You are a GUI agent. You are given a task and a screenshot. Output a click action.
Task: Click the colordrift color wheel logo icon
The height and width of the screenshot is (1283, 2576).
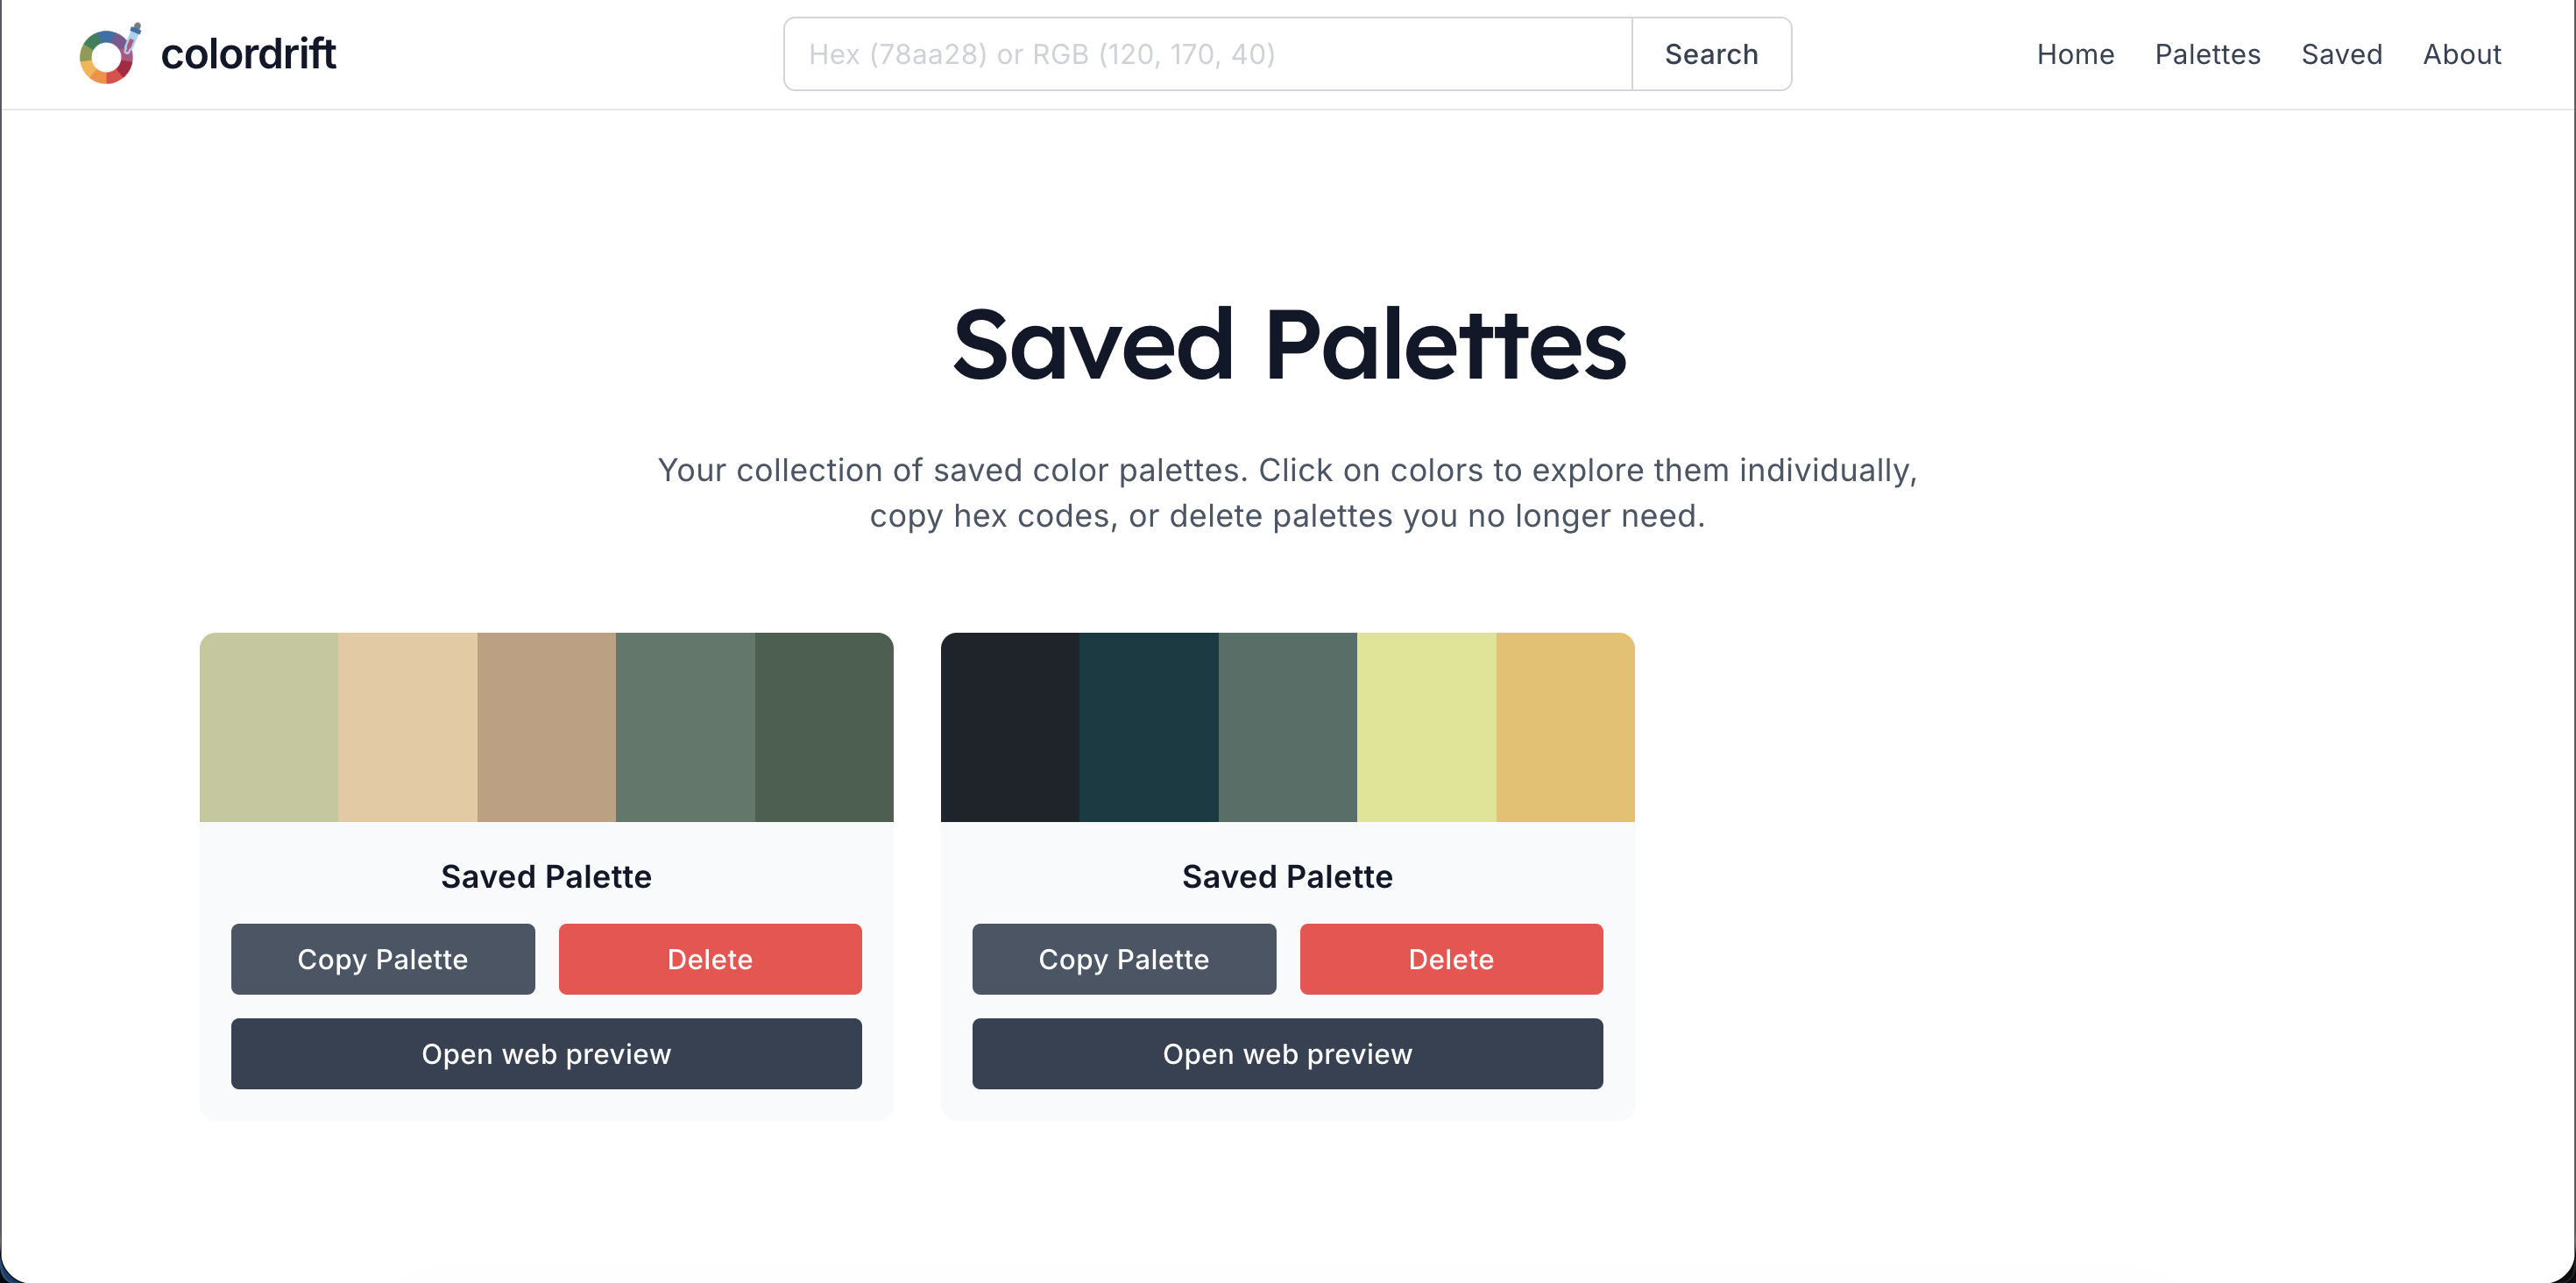(110, 54)
